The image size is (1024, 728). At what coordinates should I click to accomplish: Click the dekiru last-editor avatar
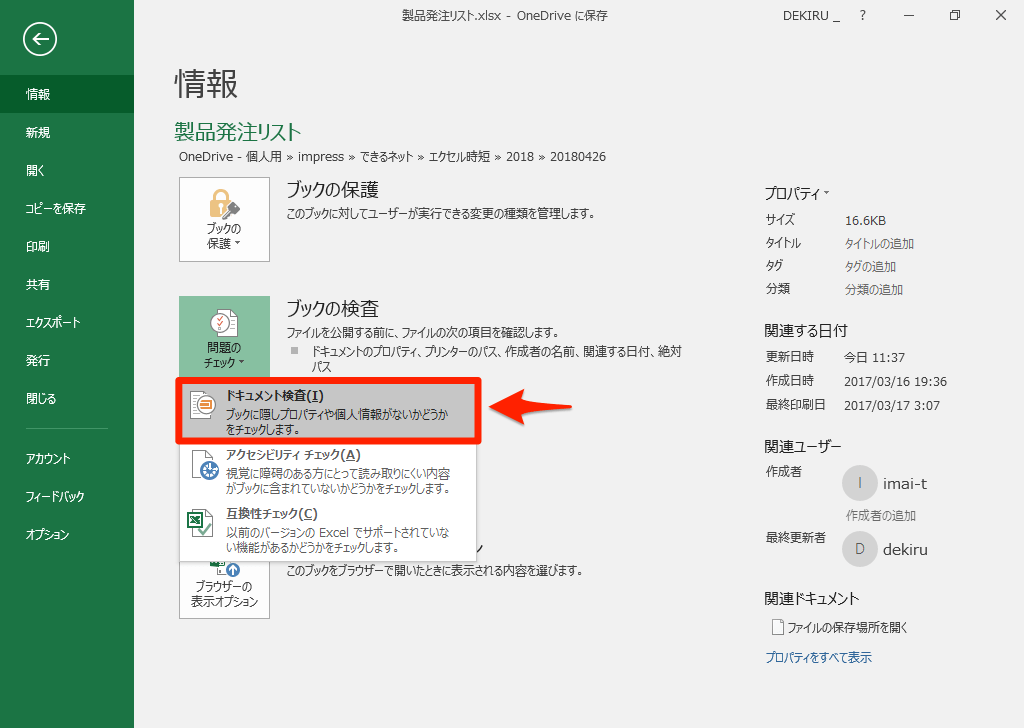click(858, 549)
